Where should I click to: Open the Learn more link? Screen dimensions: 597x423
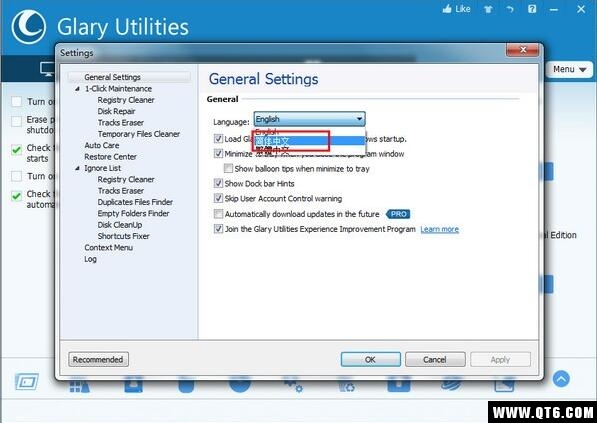click(x=439, y=229)
